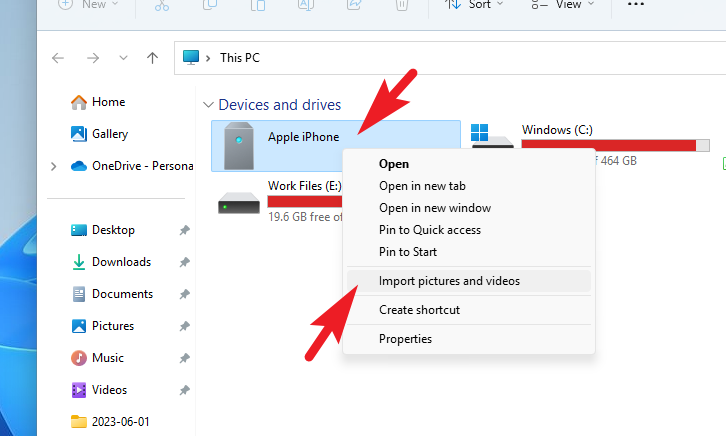Image resolution: width=726 pixels, height=436 pixels.
Task: Click the Devices and drives heading
Action: (x=280, y=105)
